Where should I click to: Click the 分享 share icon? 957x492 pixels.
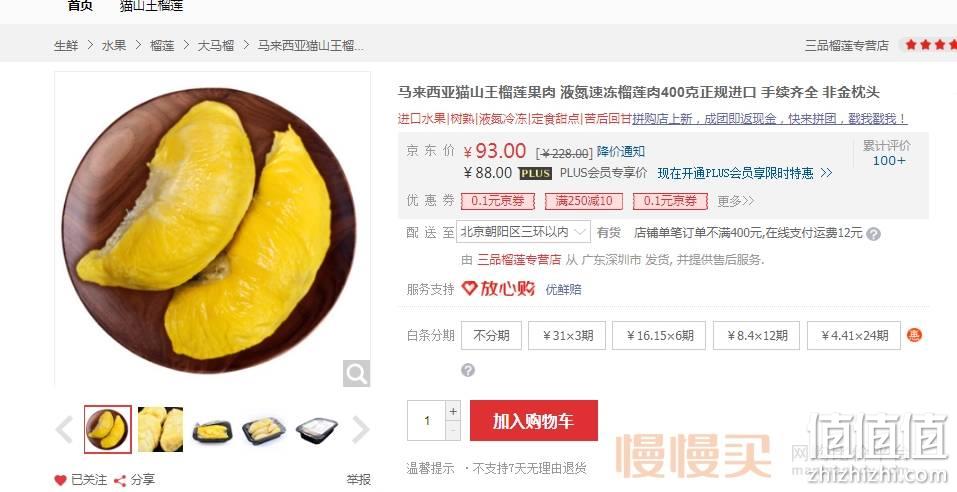pos(120,480)
